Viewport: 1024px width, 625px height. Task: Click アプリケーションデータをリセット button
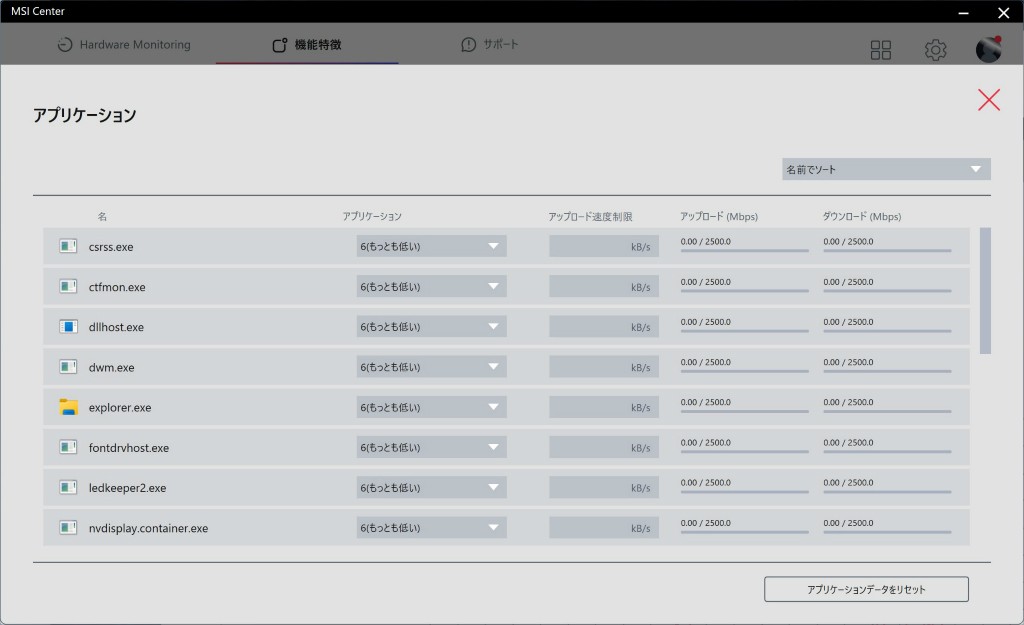click(866, 589)
